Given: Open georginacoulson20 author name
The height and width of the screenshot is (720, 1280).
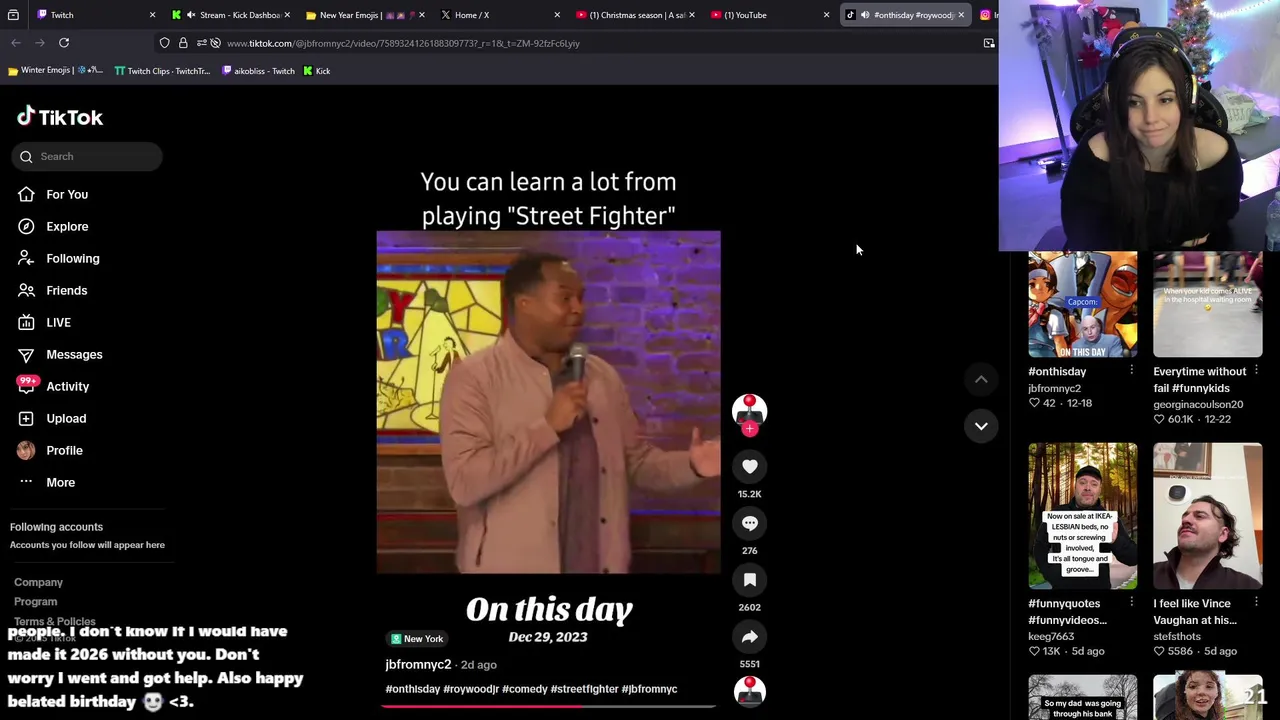Looking at the screenshot, I should coord(1198,405).
